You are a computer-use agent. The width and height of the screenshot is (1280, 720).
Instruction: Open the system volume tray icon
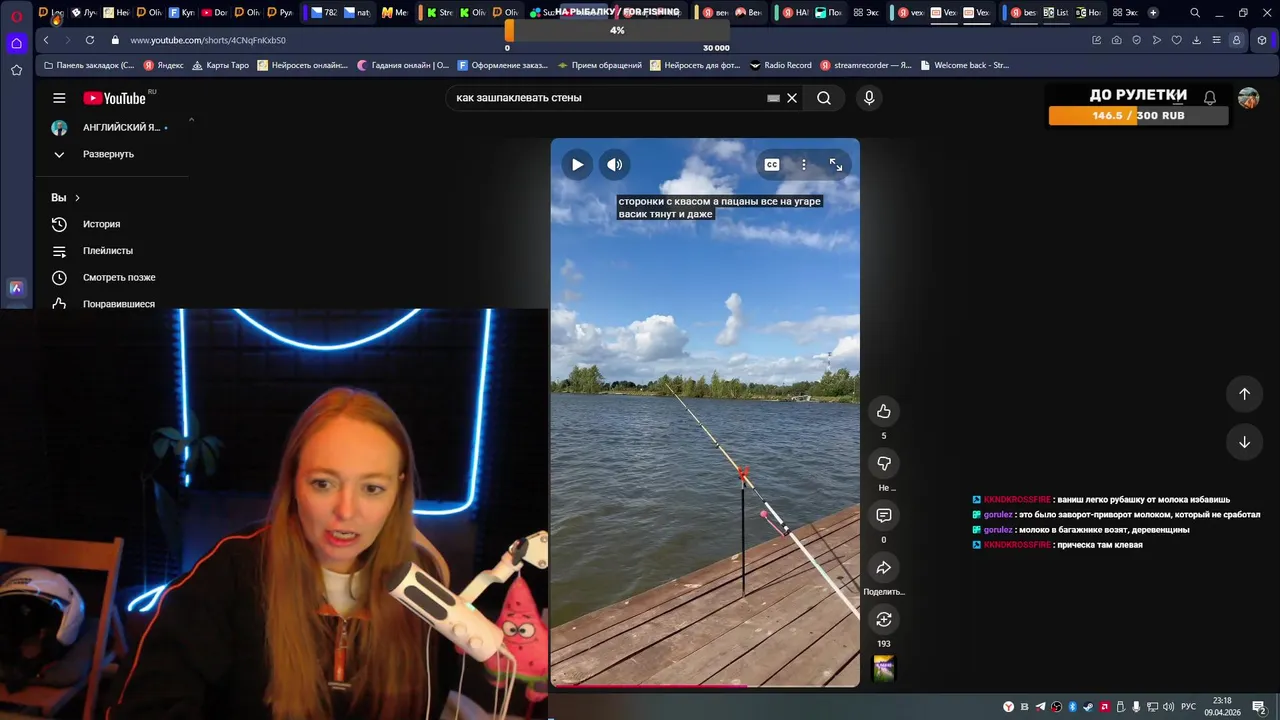click(x=1170, y=707)
